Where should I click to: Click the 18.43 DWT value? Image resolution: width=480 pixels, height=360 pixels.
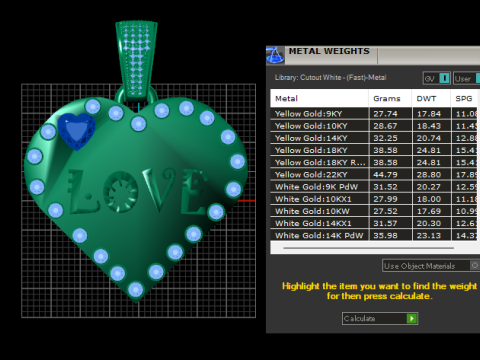coord(429,126)
